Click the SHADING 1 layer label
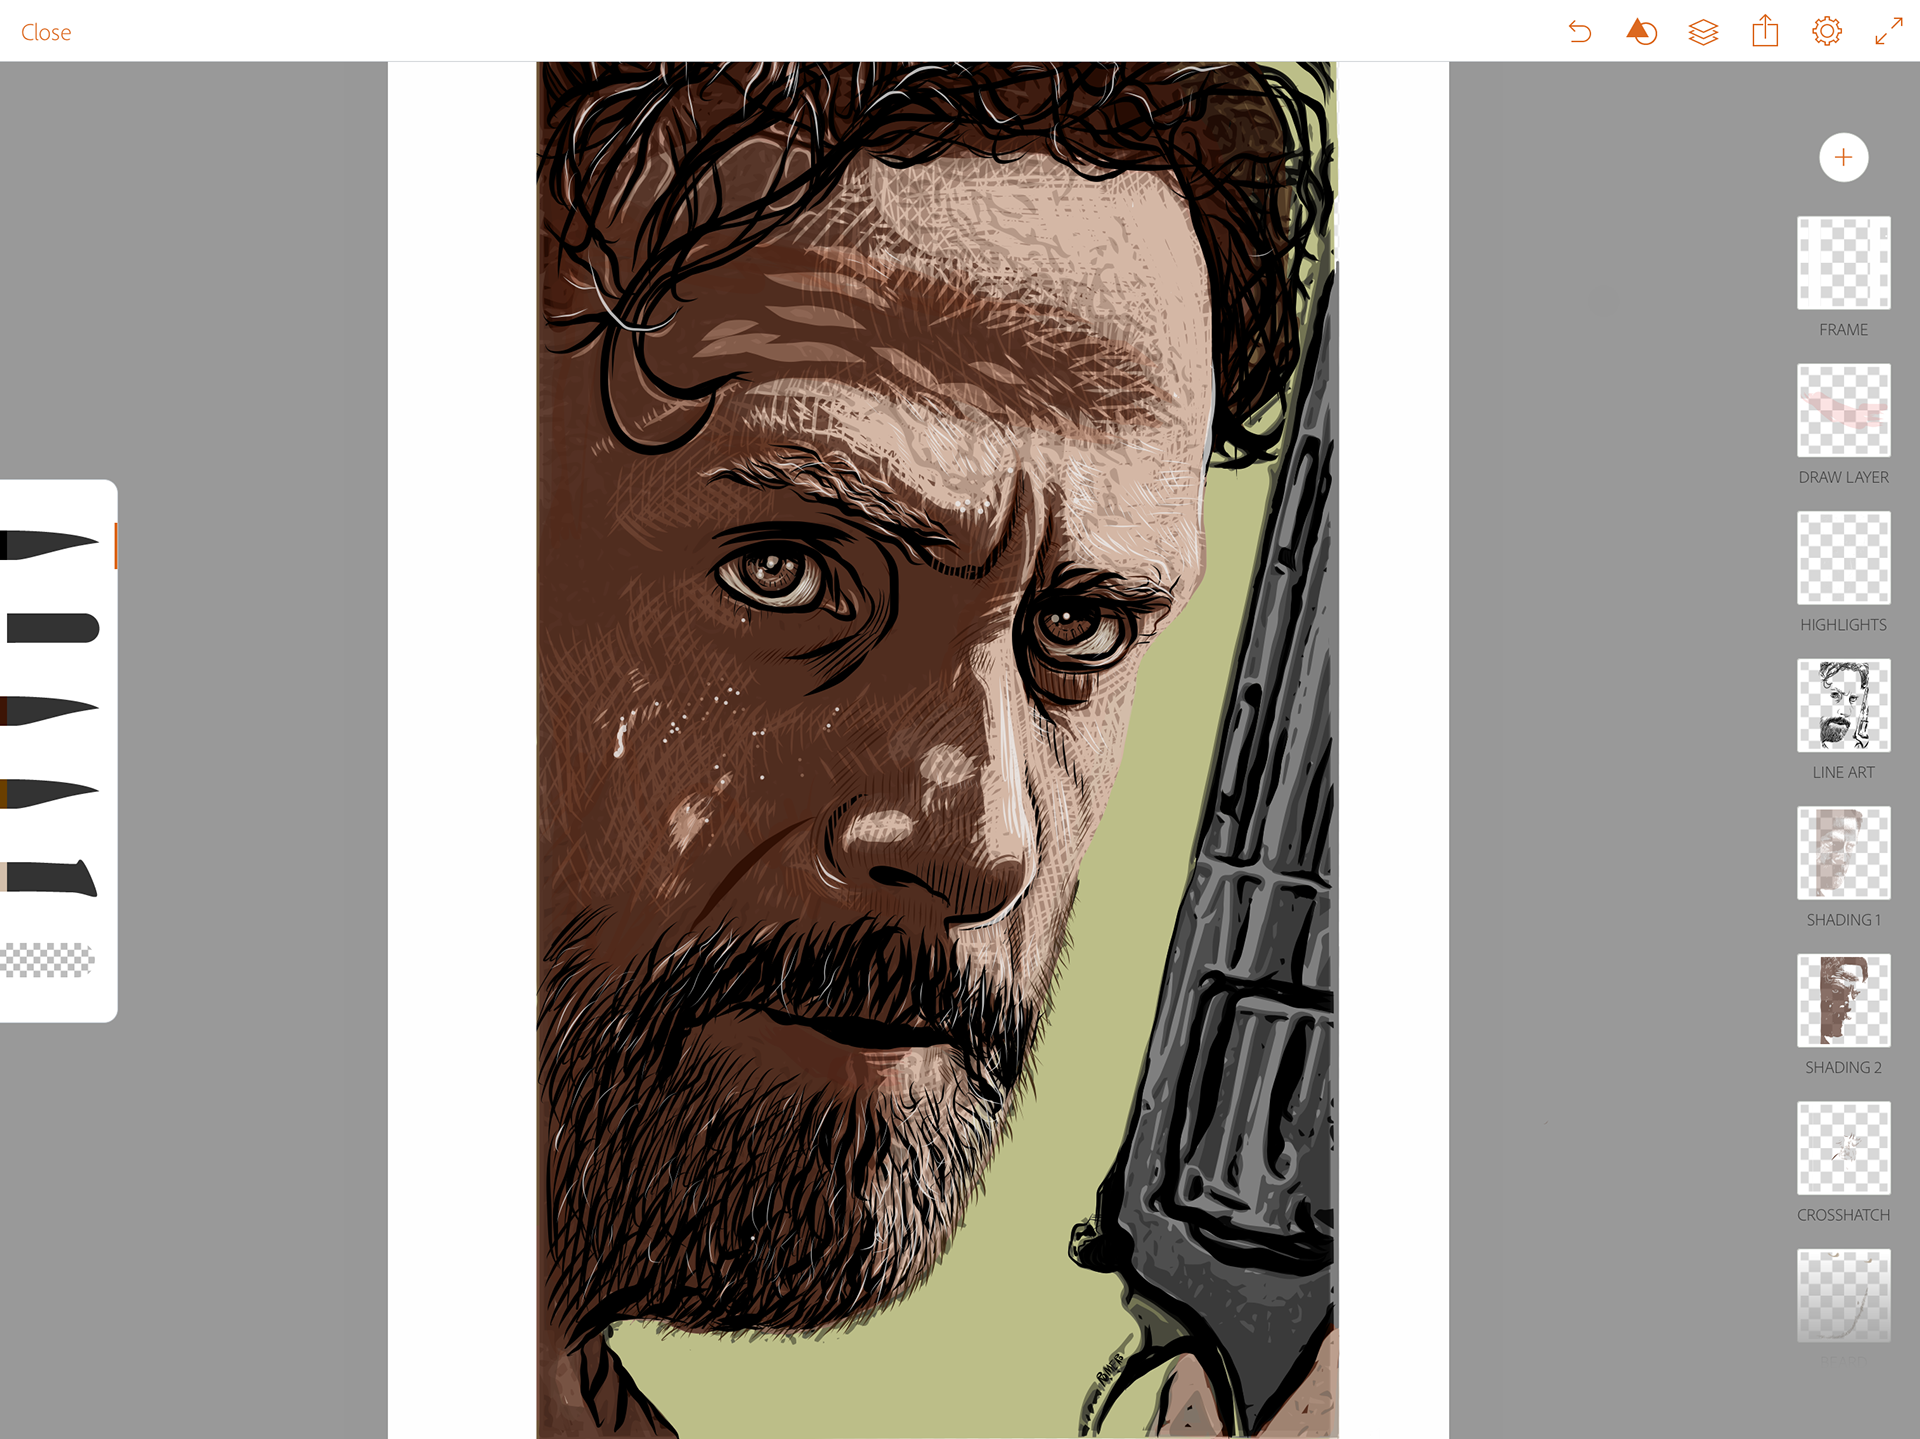Screen dimensions: 1920x1439 point(1843,920)
